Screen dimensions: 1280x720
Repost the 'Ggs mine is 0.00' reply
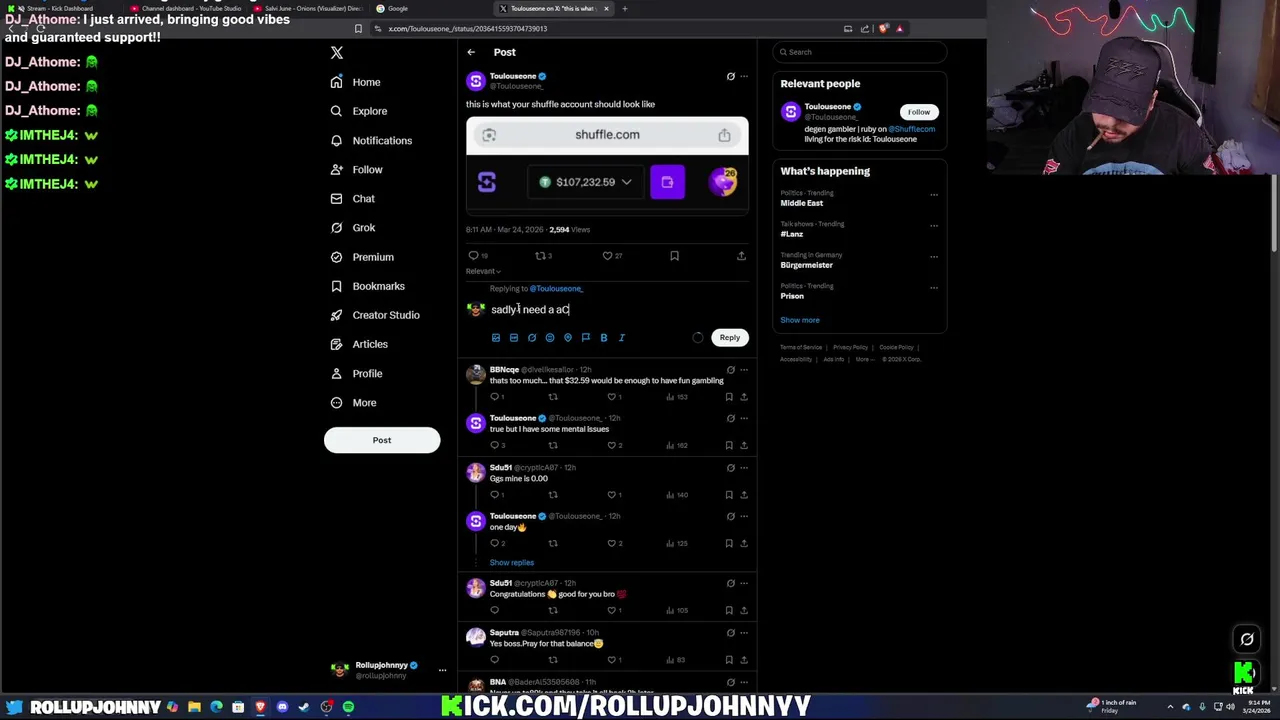pyautogui.click(x=553, y=495)
